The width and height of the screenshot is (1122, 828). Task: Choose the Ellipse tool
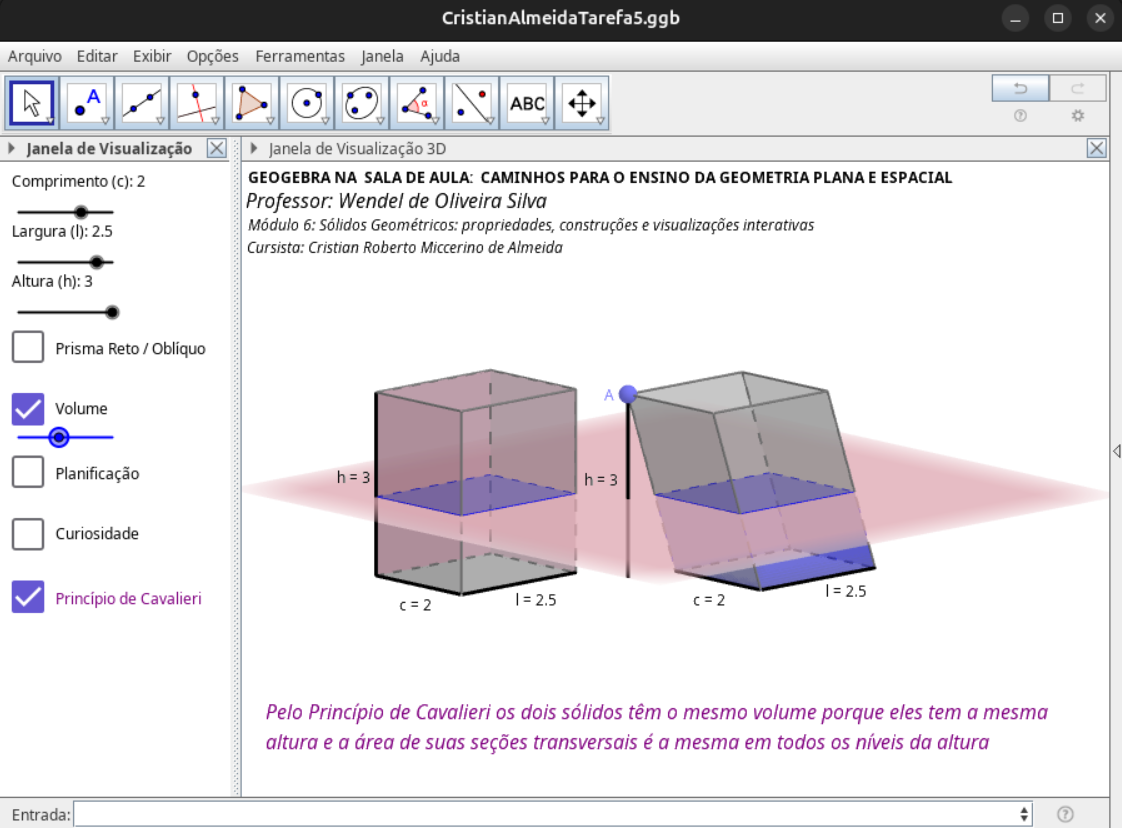(362, 103)
